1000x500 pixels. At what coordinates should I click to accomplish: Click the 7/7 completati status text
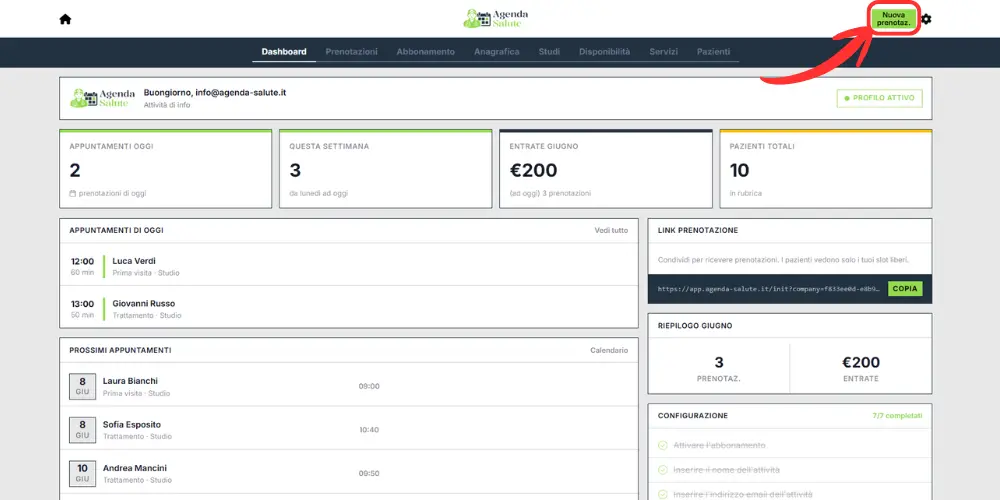pyautogui.click(x=897, y=416)
